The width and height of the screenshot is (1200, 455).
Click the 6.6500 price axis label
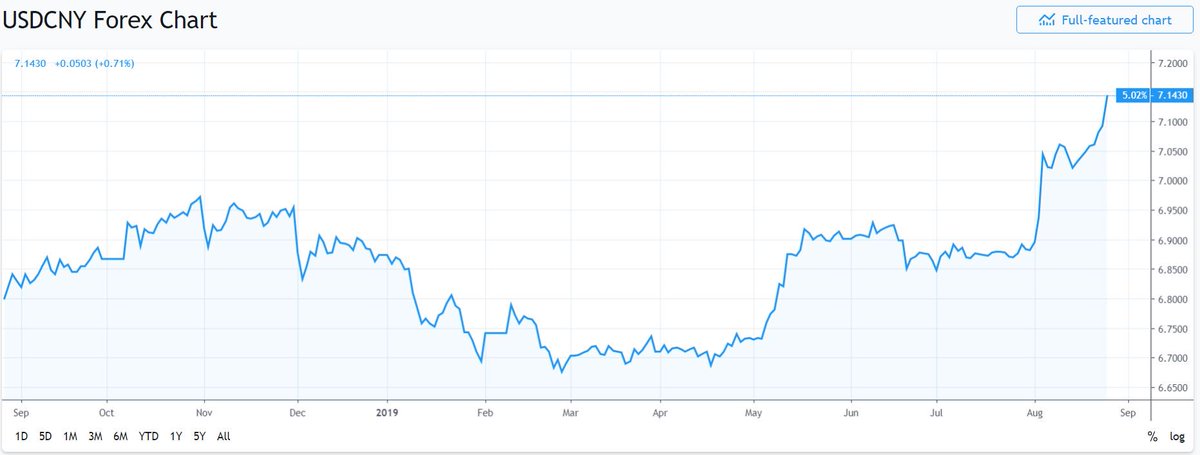coord(1171,388)
